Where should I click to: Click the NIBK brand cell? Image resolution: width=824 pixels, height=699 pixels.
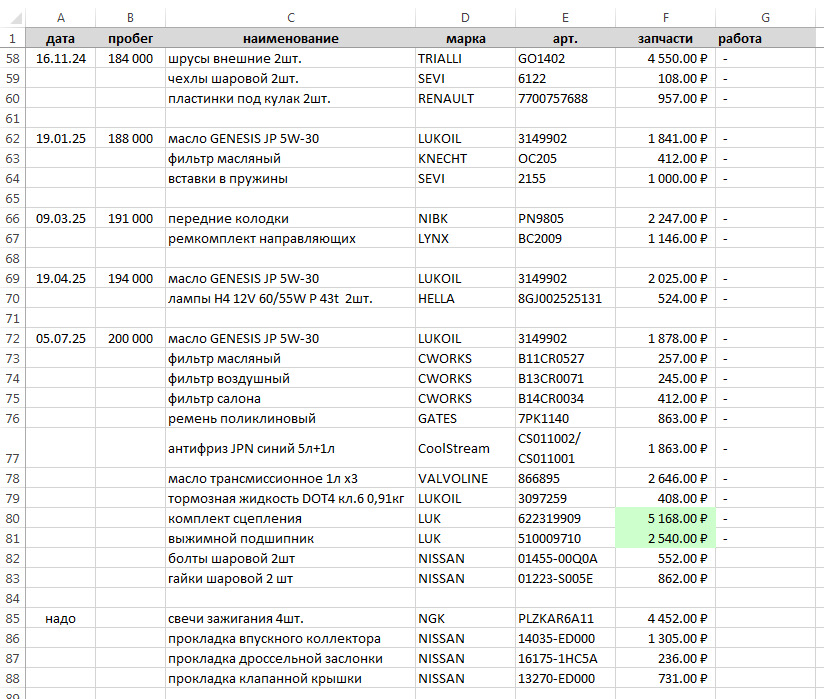tap(465, 218)
